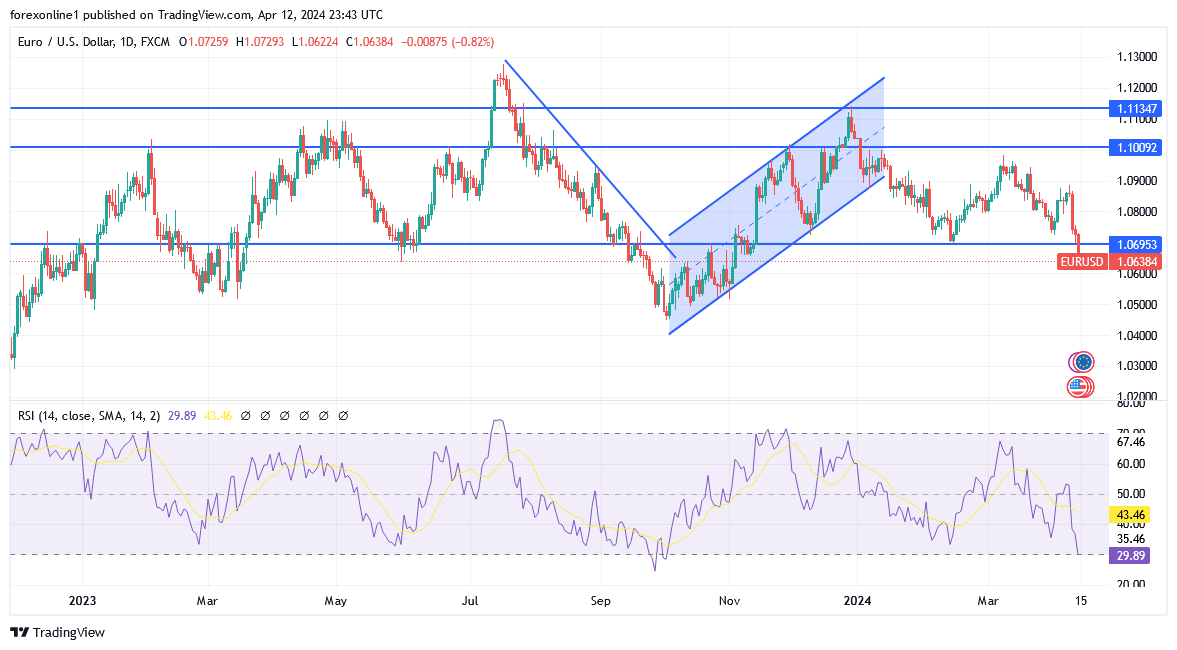The image size is (1177, 650).
Task: Select the 1.06953 horizontal line price label
Action: coord(1136,245)
